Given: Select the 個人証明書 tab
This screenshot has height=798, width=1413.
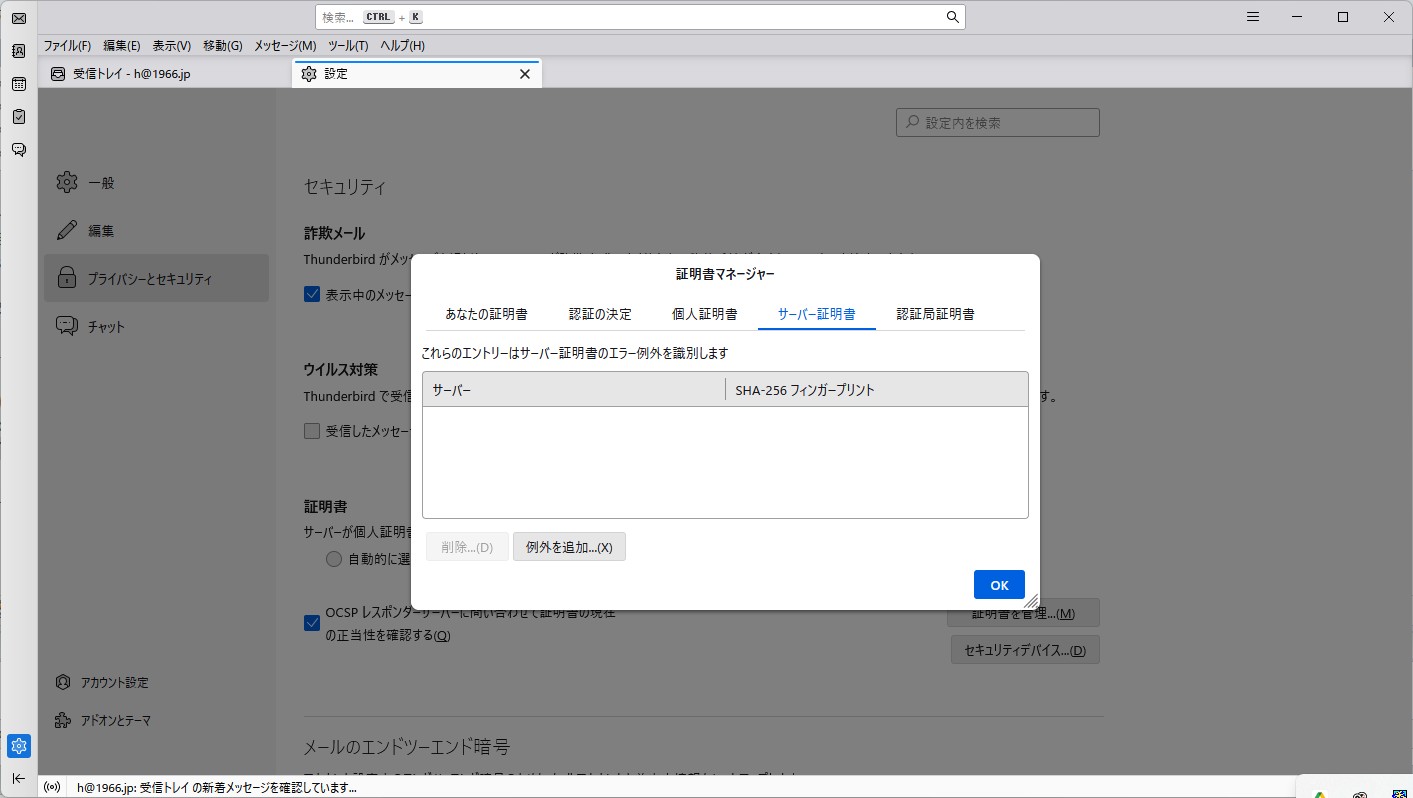Looking at the screenshot, I should point(704,314).
